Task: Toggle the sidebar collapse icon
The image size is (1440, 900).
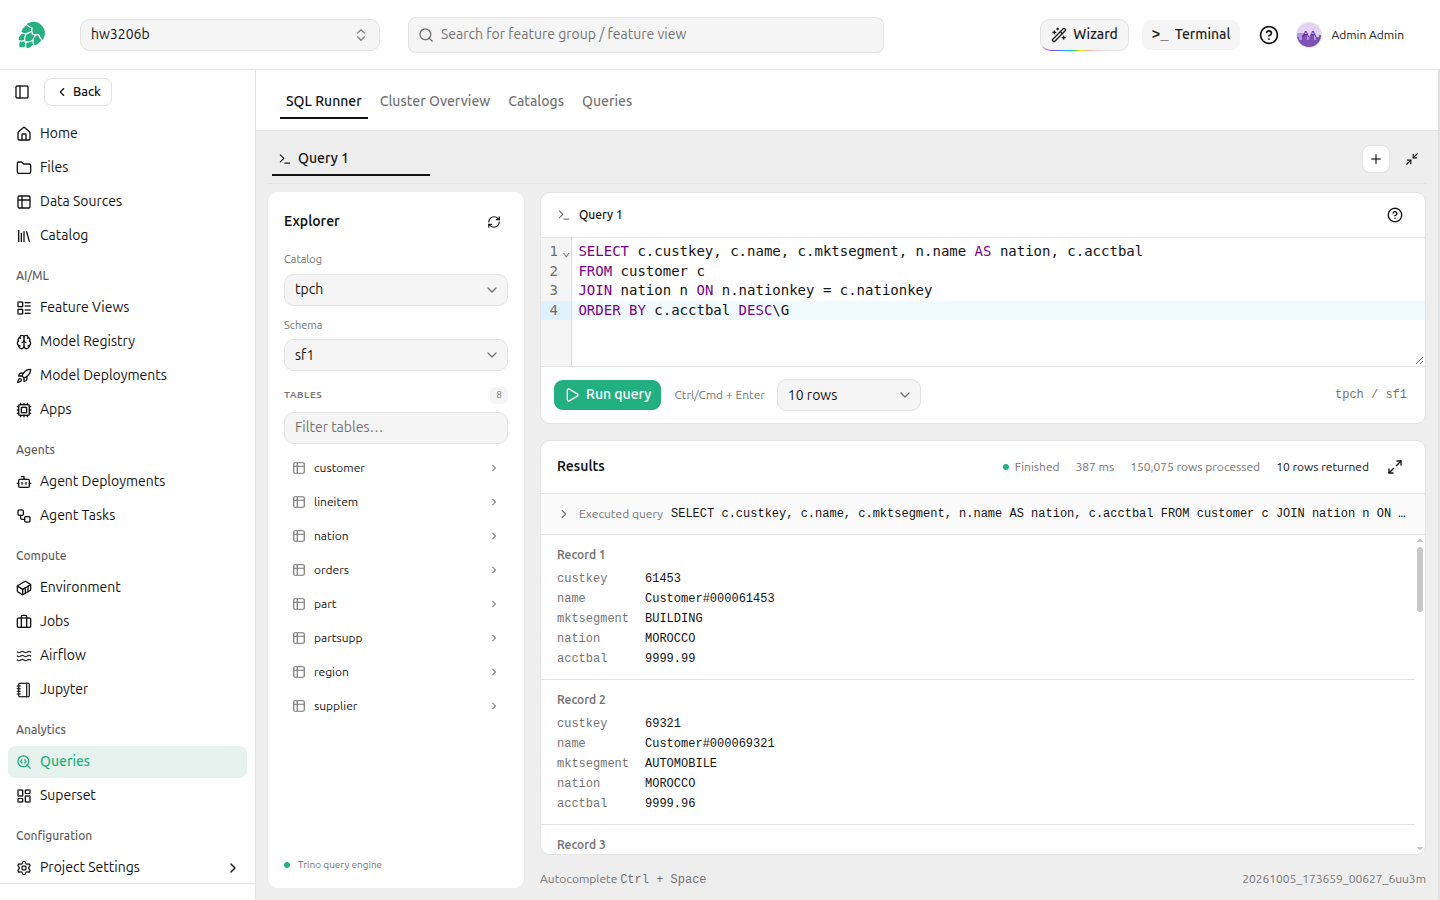Action: tap(22, 92)
